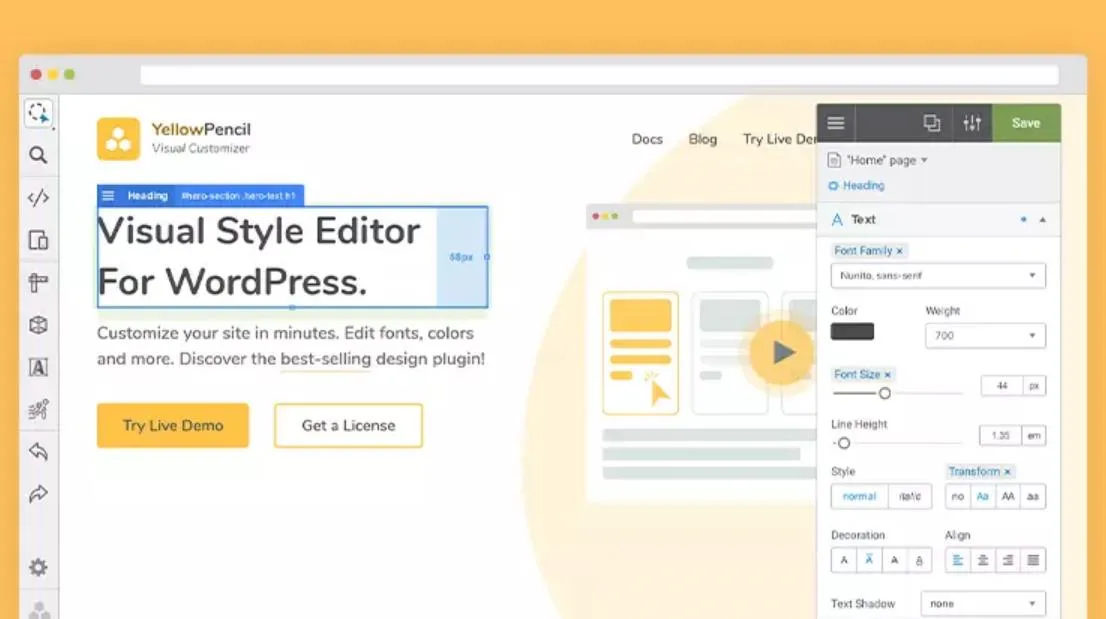Open the Text Shadow dropdown
This screenshot has width=1106, height=619.
[x=983, y=603]
